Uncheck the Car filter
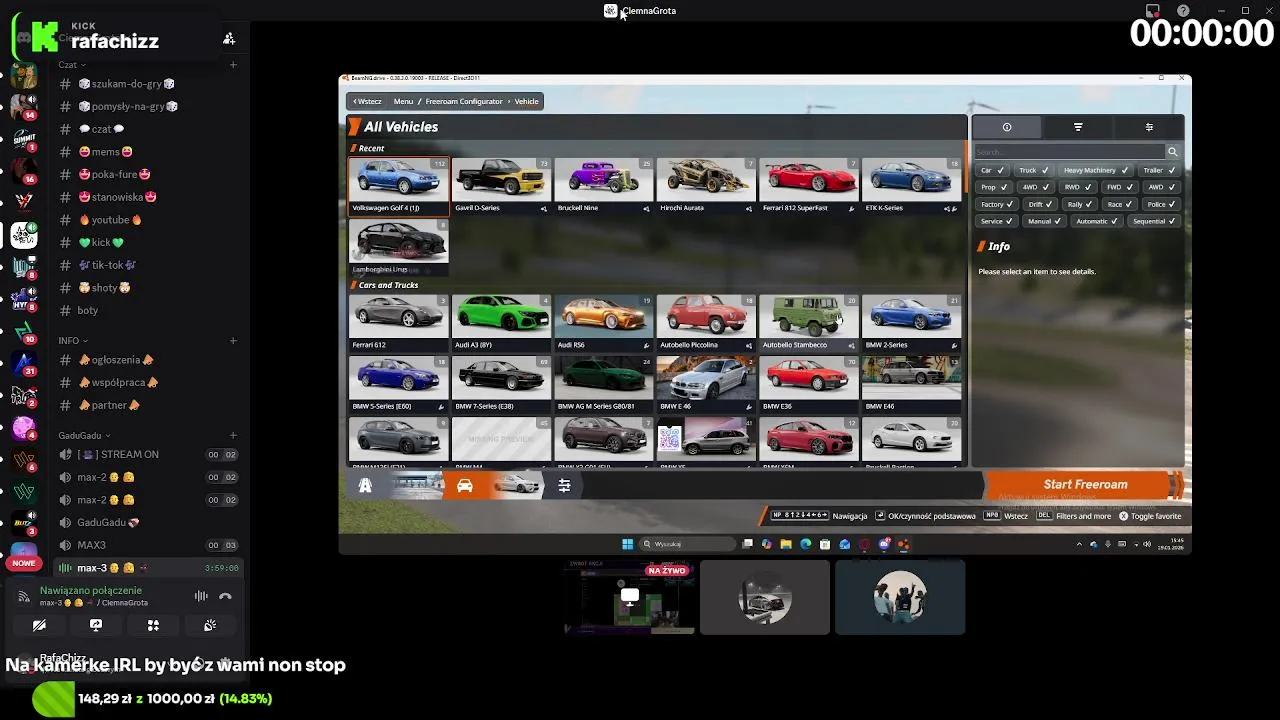The image size is (1280, 720). click(993, 170)
